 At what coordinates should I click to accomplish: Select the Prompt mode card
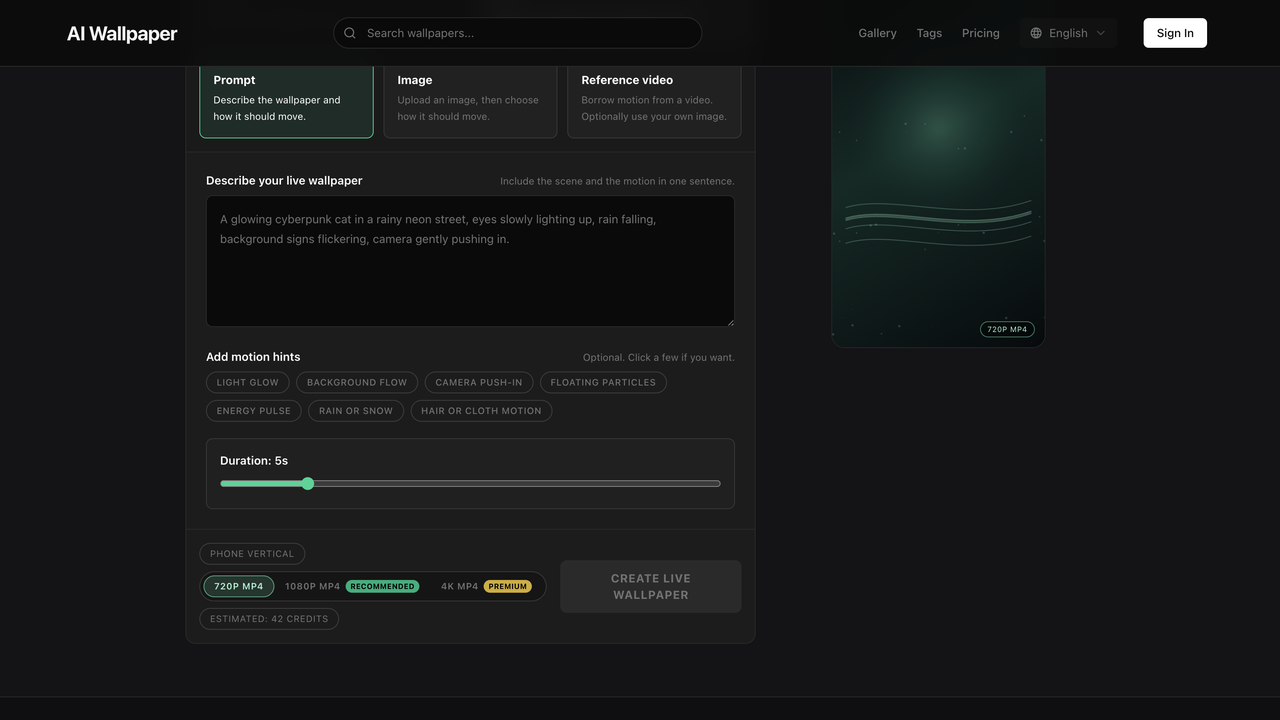286,101
